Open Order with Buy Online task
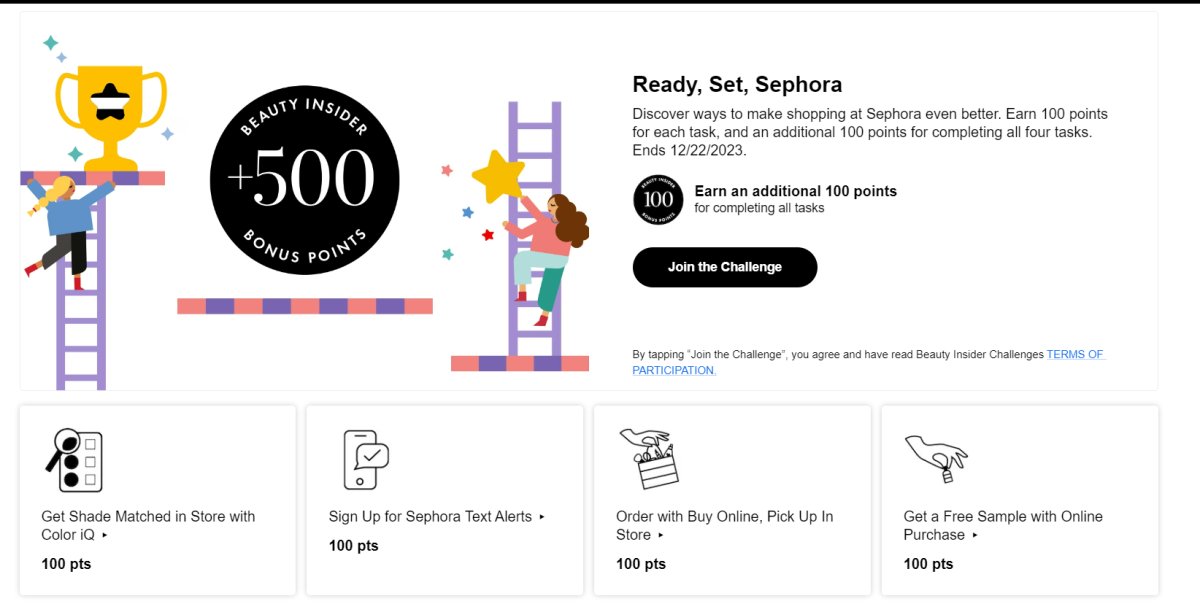The image size is (1200, 612). pos(724,525)
